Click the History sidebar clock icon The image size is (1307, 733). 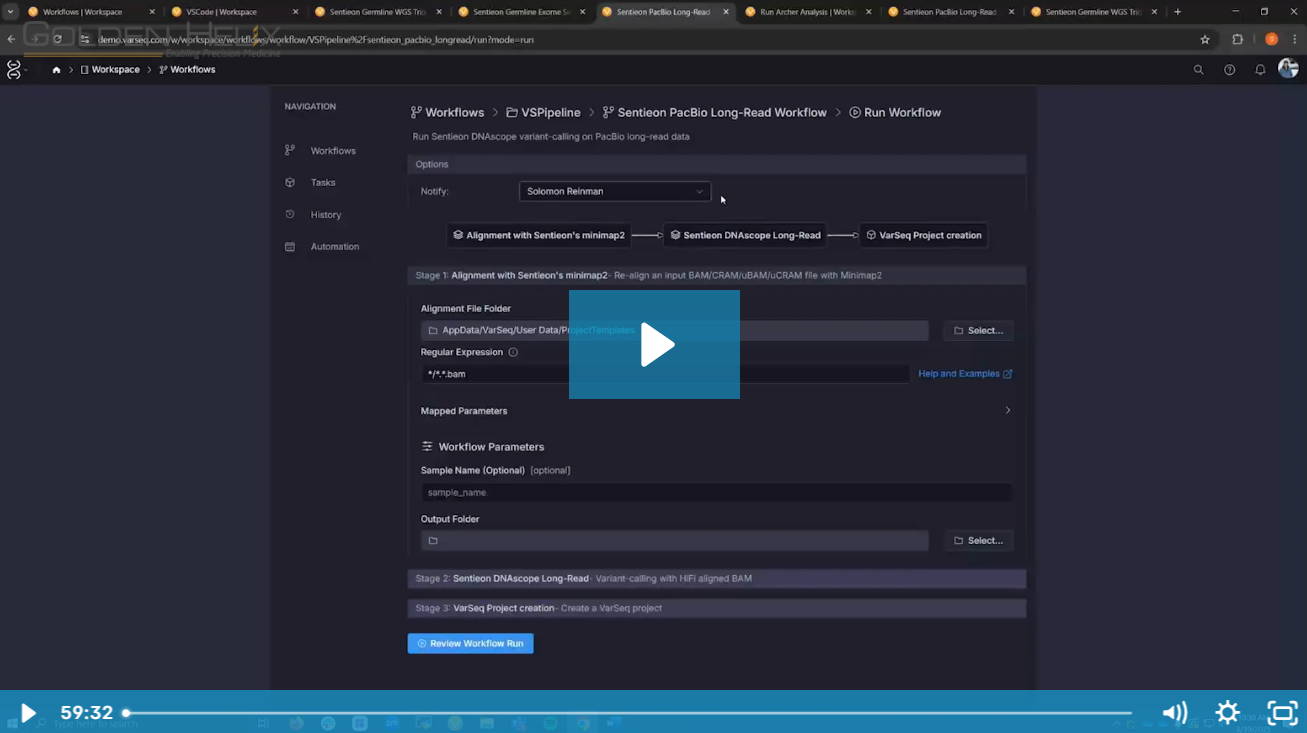pyautogui.click(x=290, y=214)
